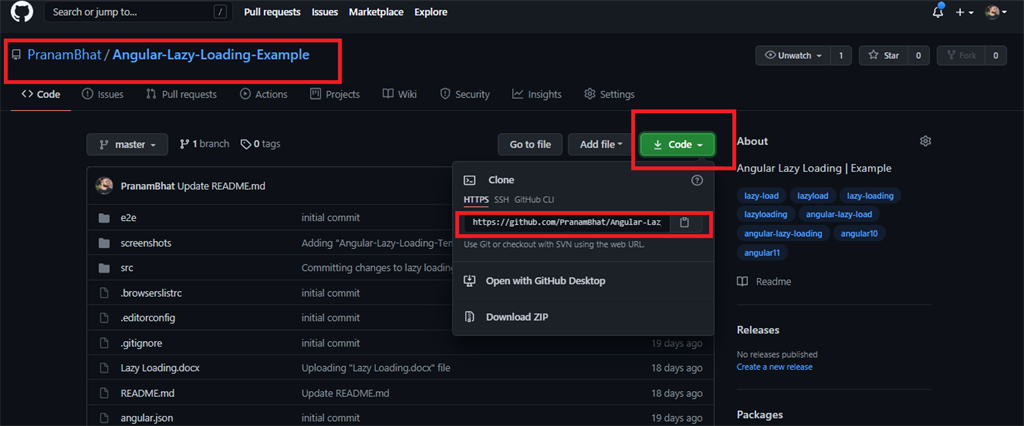Screen dimensions: 1024x426
Task: Open the plus create-new dropdown
Action: 965,12
